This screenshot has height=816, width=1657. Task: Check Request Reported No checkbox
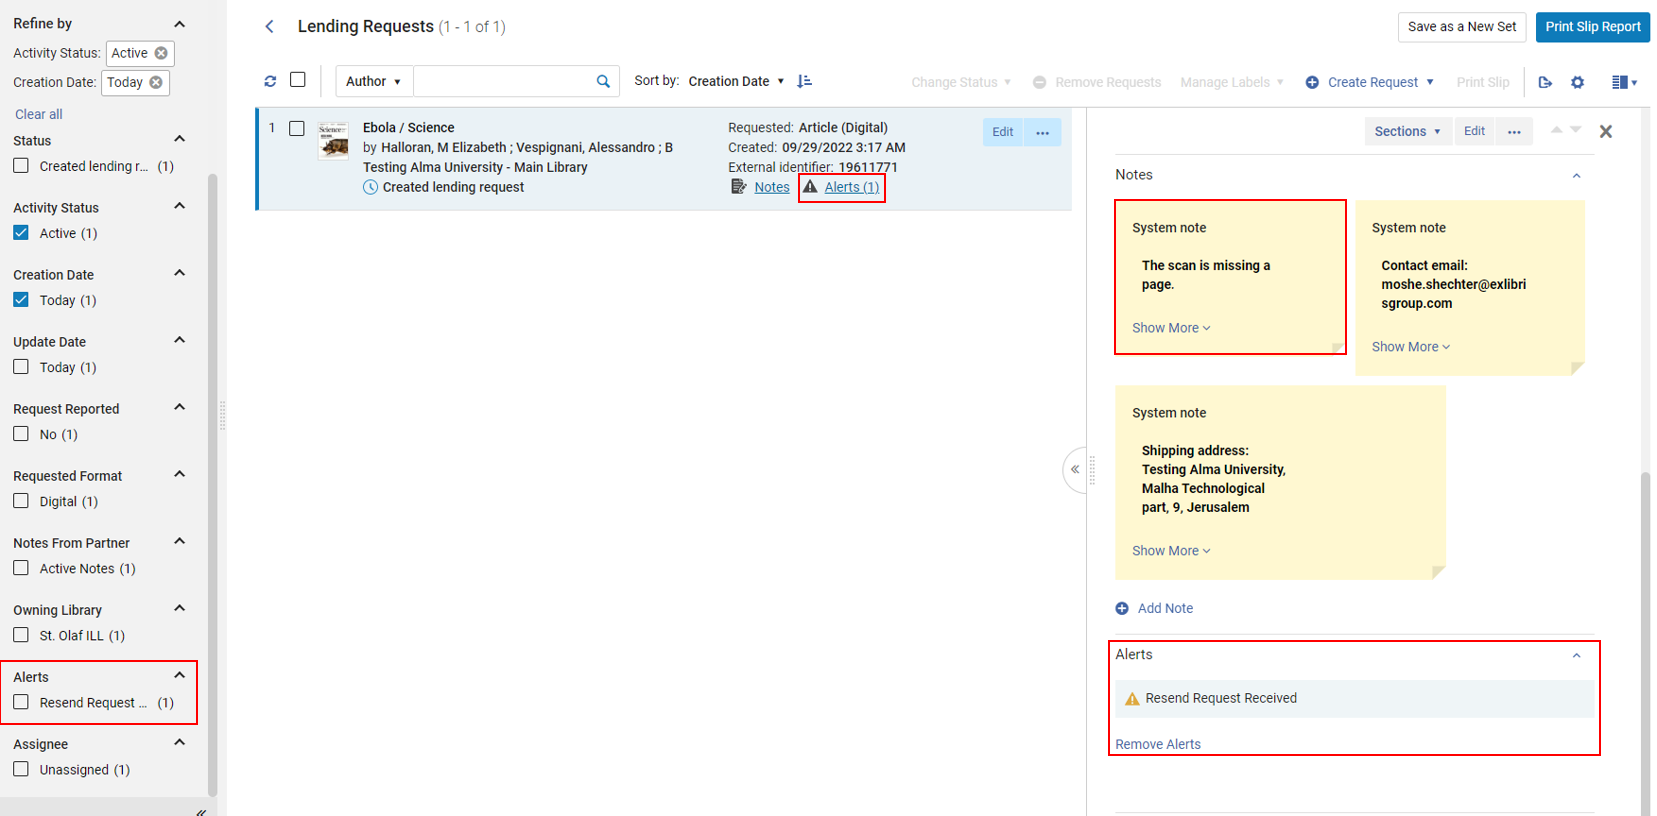[x=21, y=433]
